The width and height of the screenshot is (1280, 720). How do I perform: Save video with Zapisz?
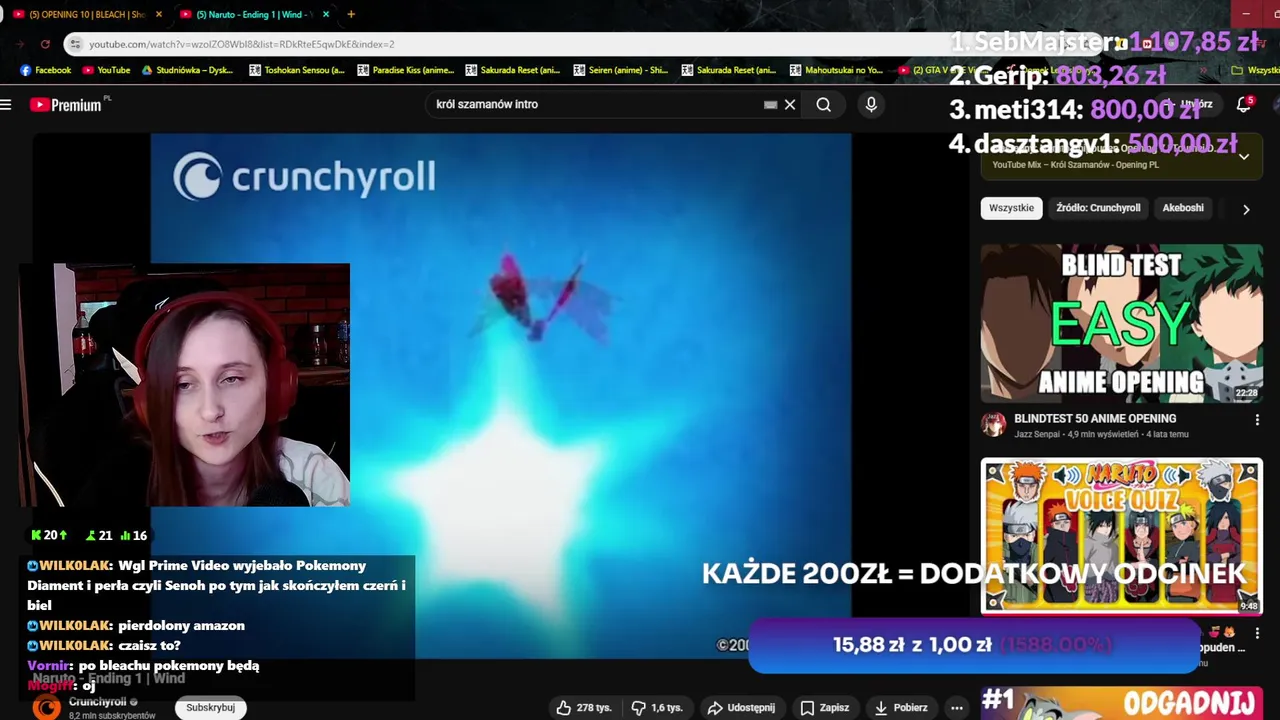[x=825, y=707]
